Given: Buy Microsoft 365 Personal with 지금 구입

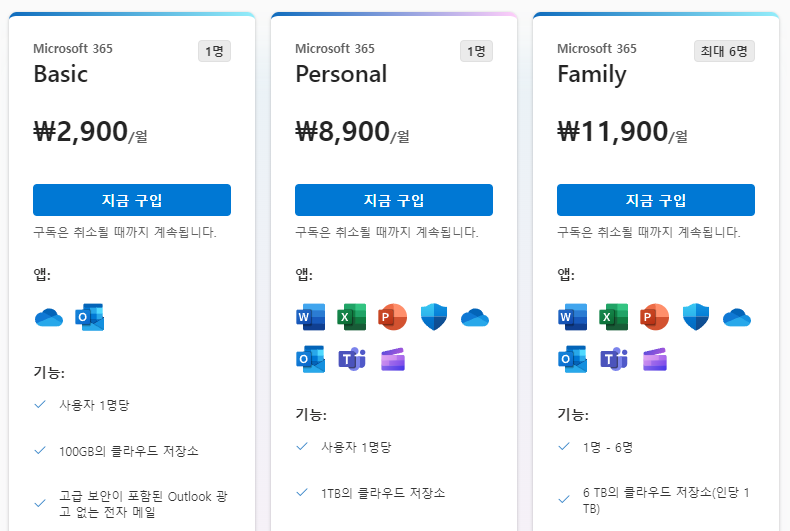Looking at the screenshot, I should [394, 200].
